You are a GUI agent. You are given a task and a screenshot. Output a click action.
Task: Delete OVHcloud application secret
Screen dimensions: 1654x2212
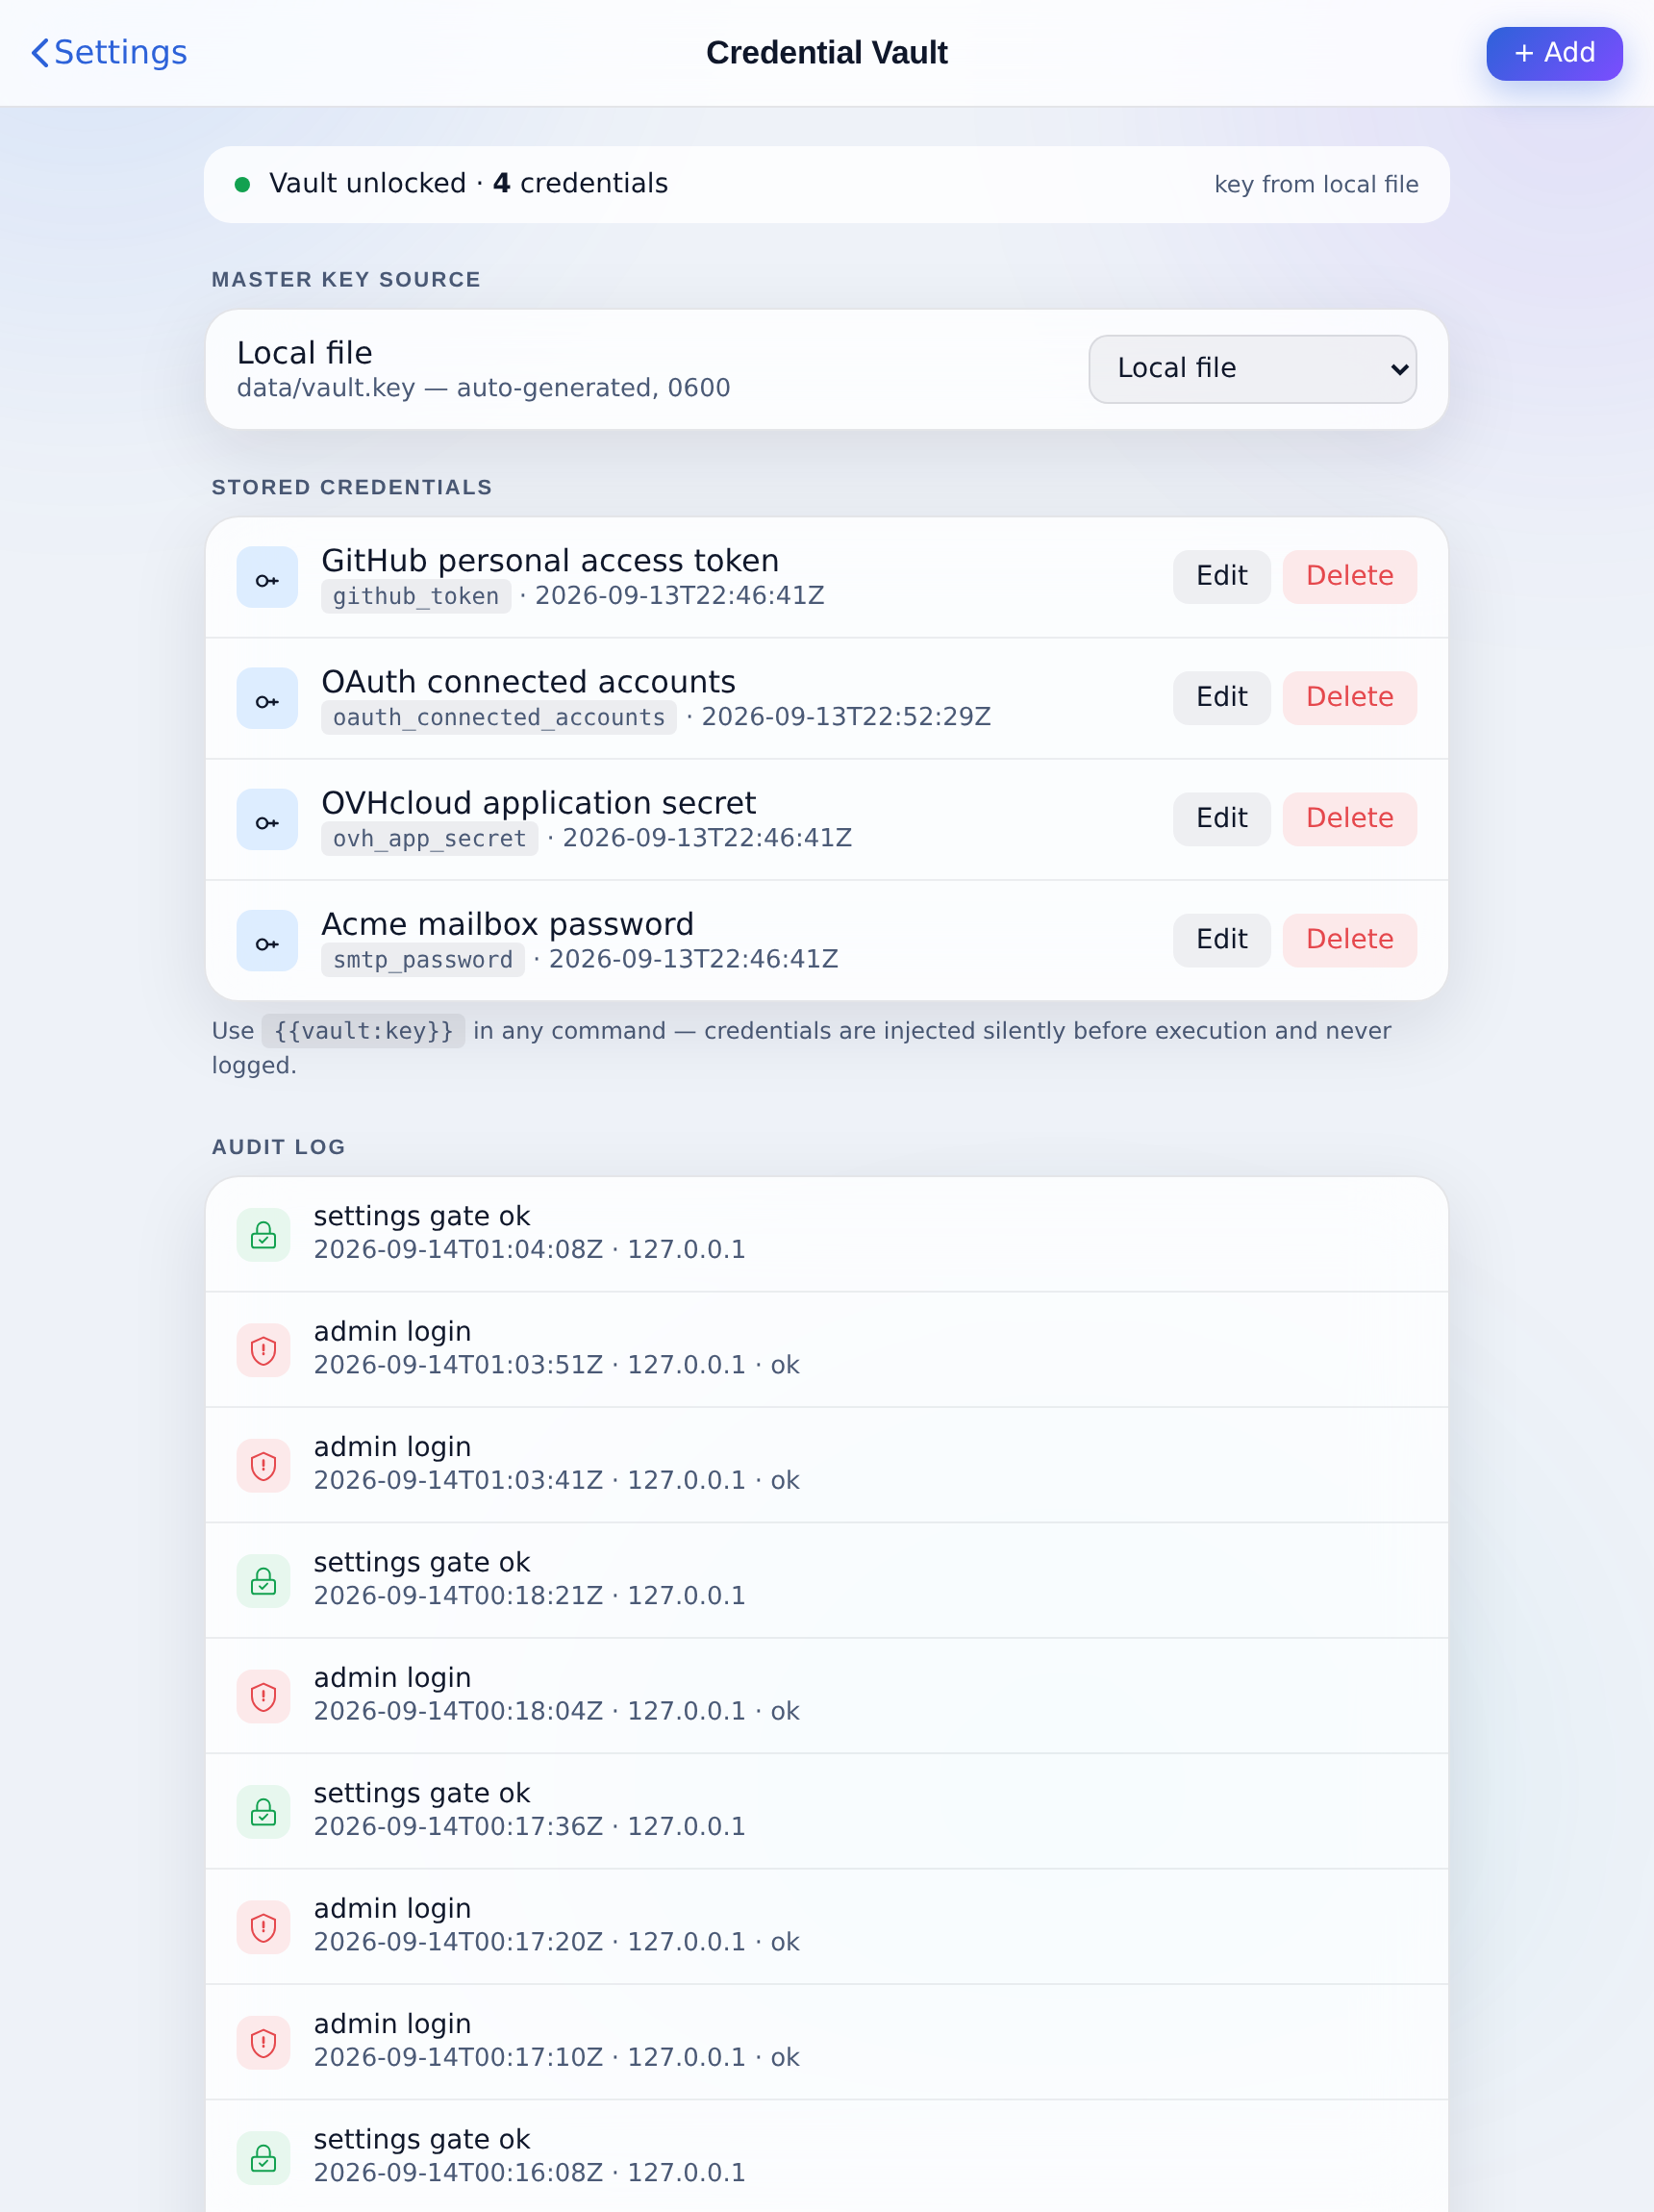(x=1349, y=818)
